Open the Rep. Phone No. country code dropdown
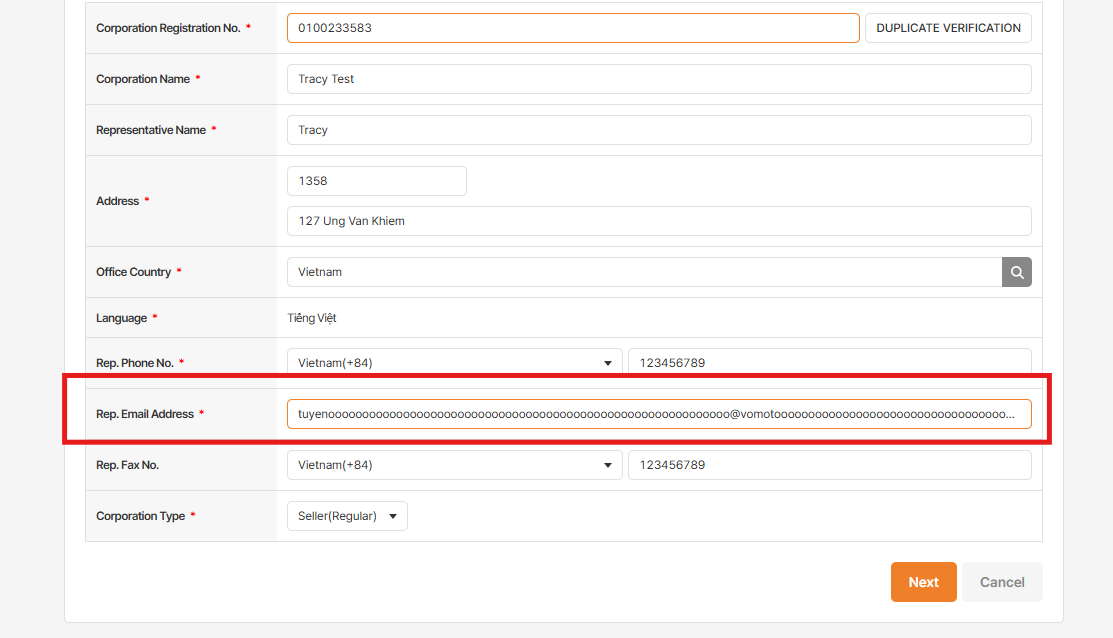This screenshot has height=638, width=1113. 454,363
